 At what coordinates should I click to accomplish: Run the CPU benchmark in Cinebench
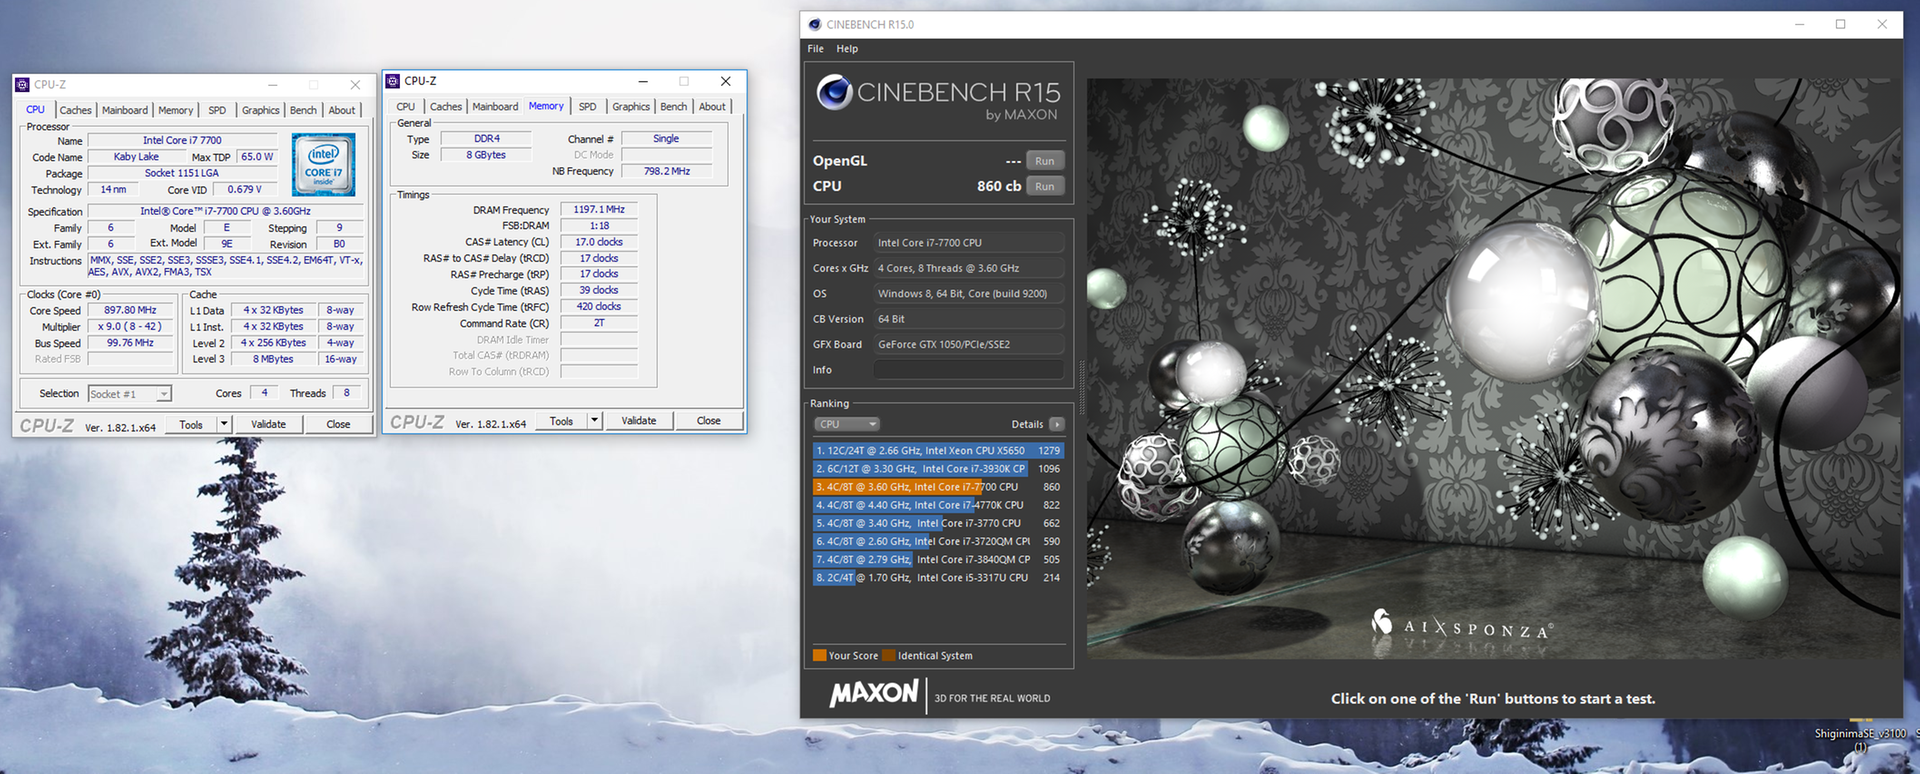click(x=1045, y=186)
